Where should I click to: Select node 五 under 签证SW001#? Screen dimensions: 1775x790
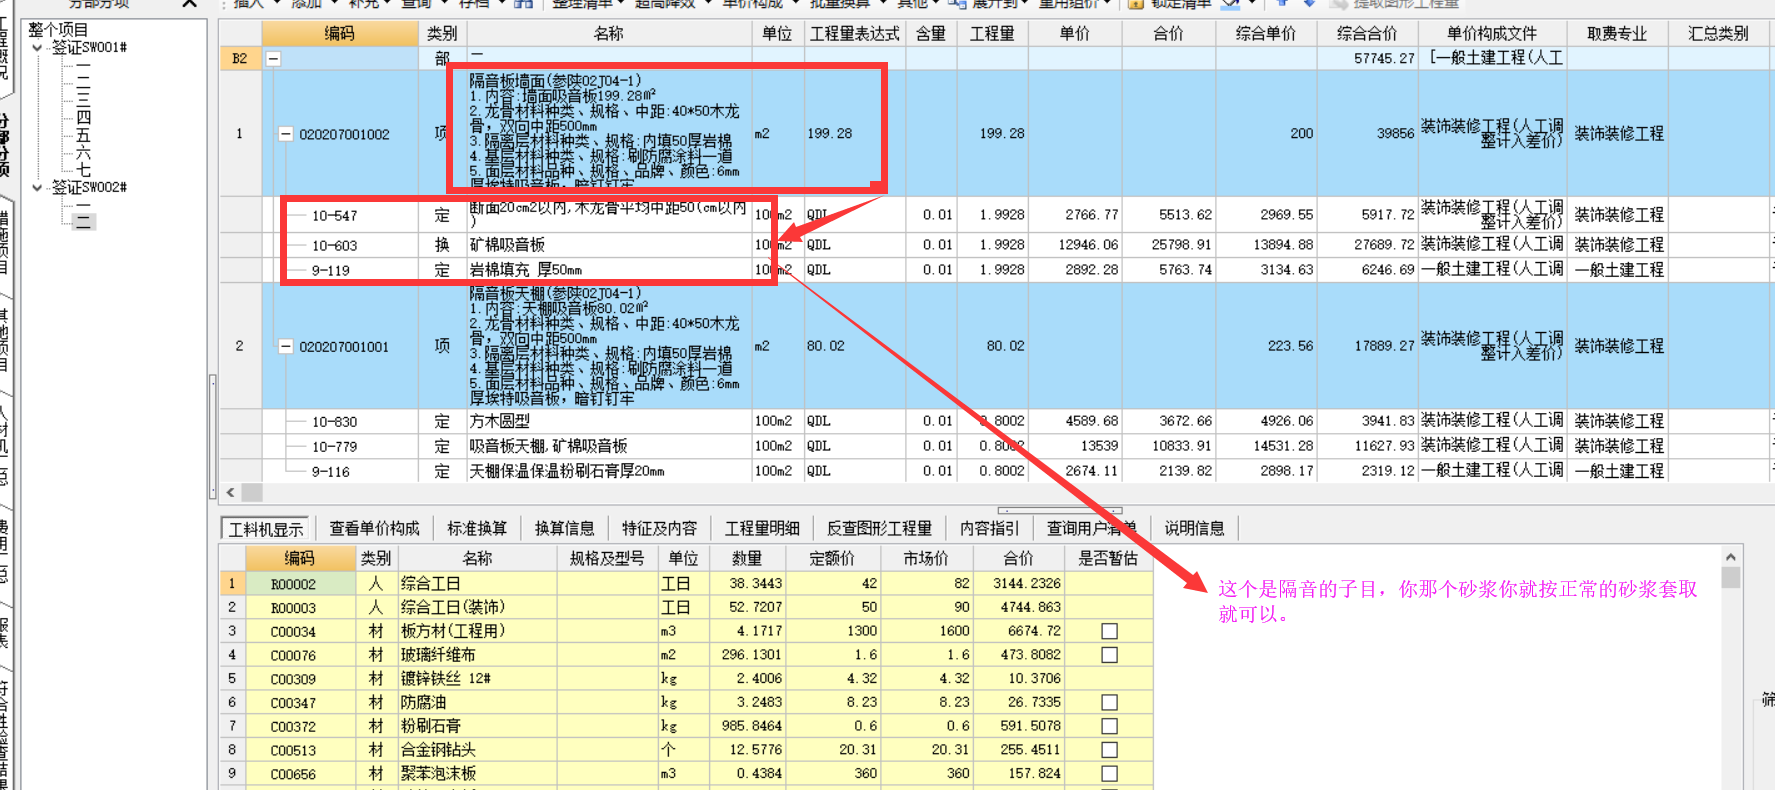(83, 135)
